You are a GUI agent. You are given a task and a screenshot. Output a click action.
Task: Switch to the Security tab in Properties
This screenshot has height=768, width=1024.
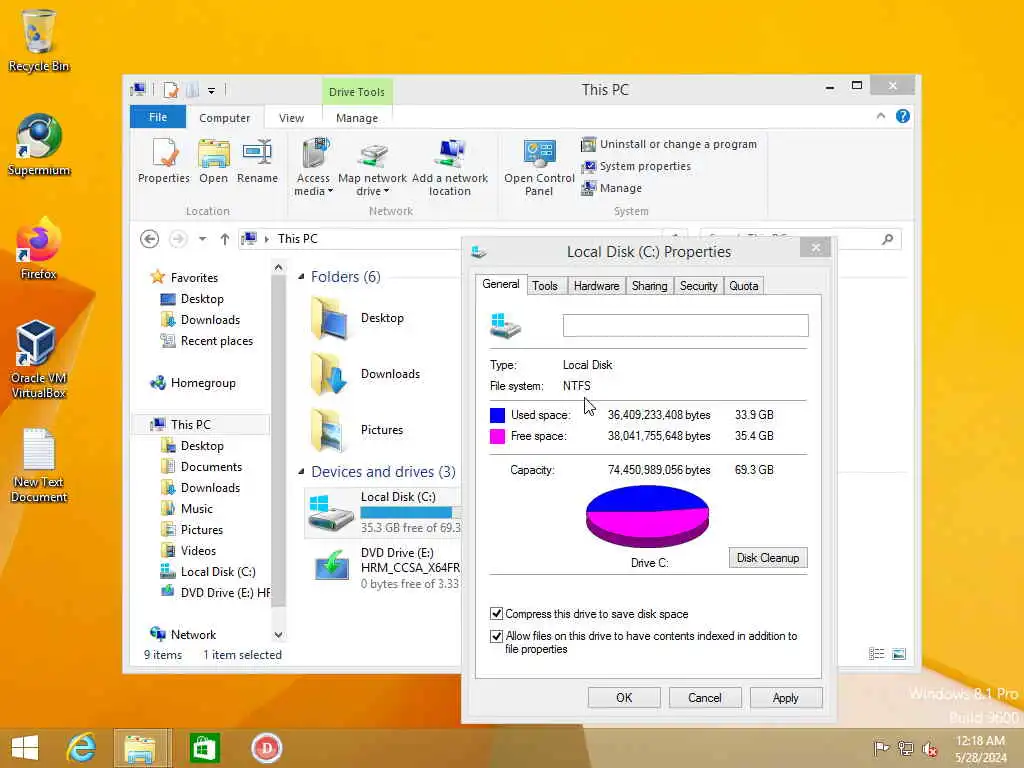[x=698, y=286]
